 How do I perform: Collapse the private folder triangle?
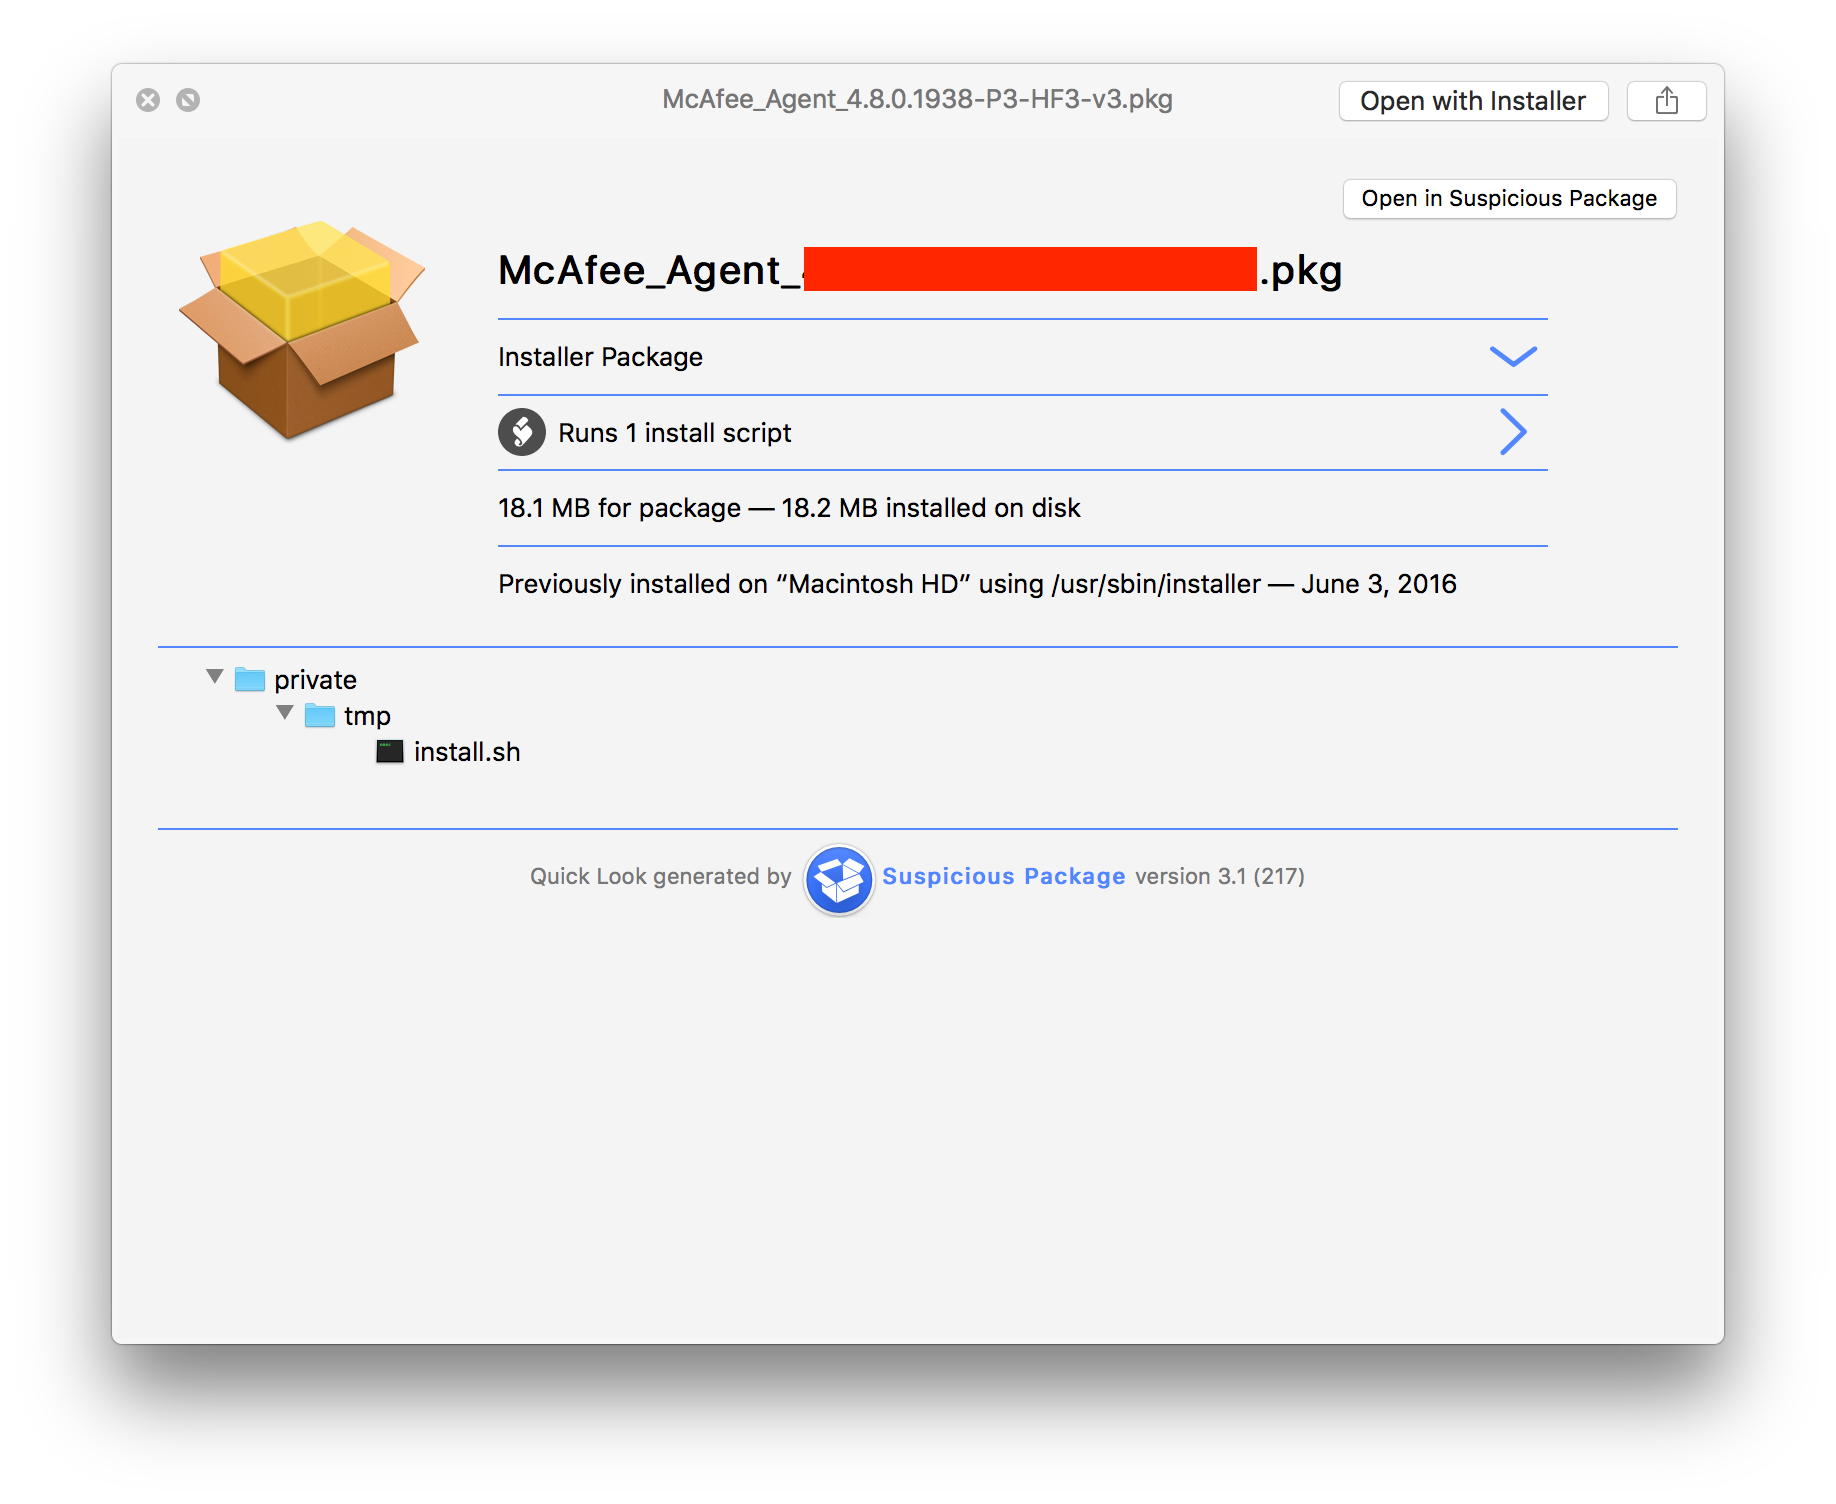pos(215,677)
